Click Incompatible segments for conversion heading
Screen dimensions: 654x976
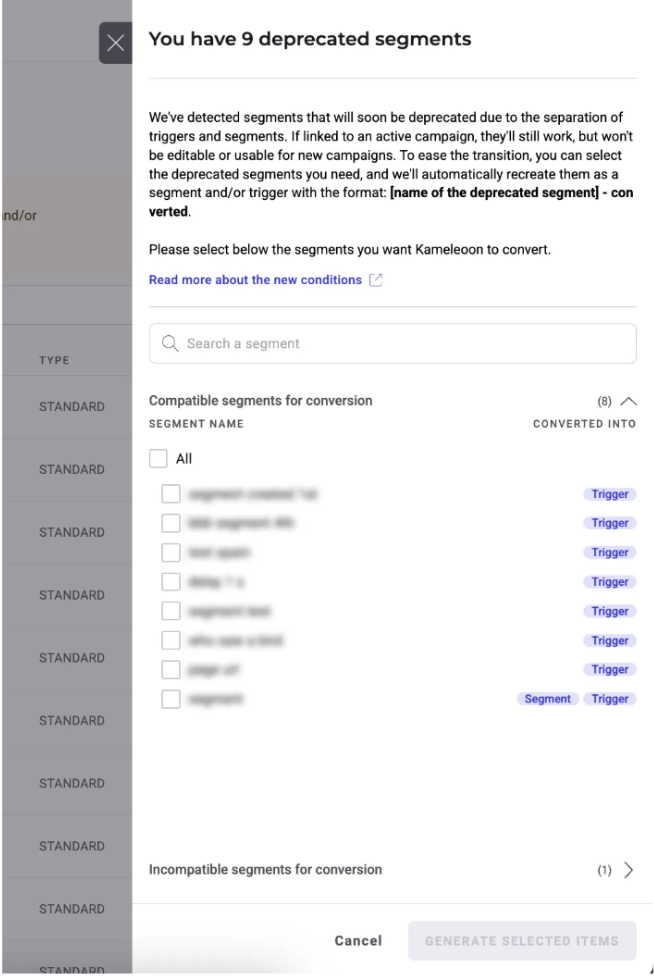pyautogui.click(x=265, y=870)
